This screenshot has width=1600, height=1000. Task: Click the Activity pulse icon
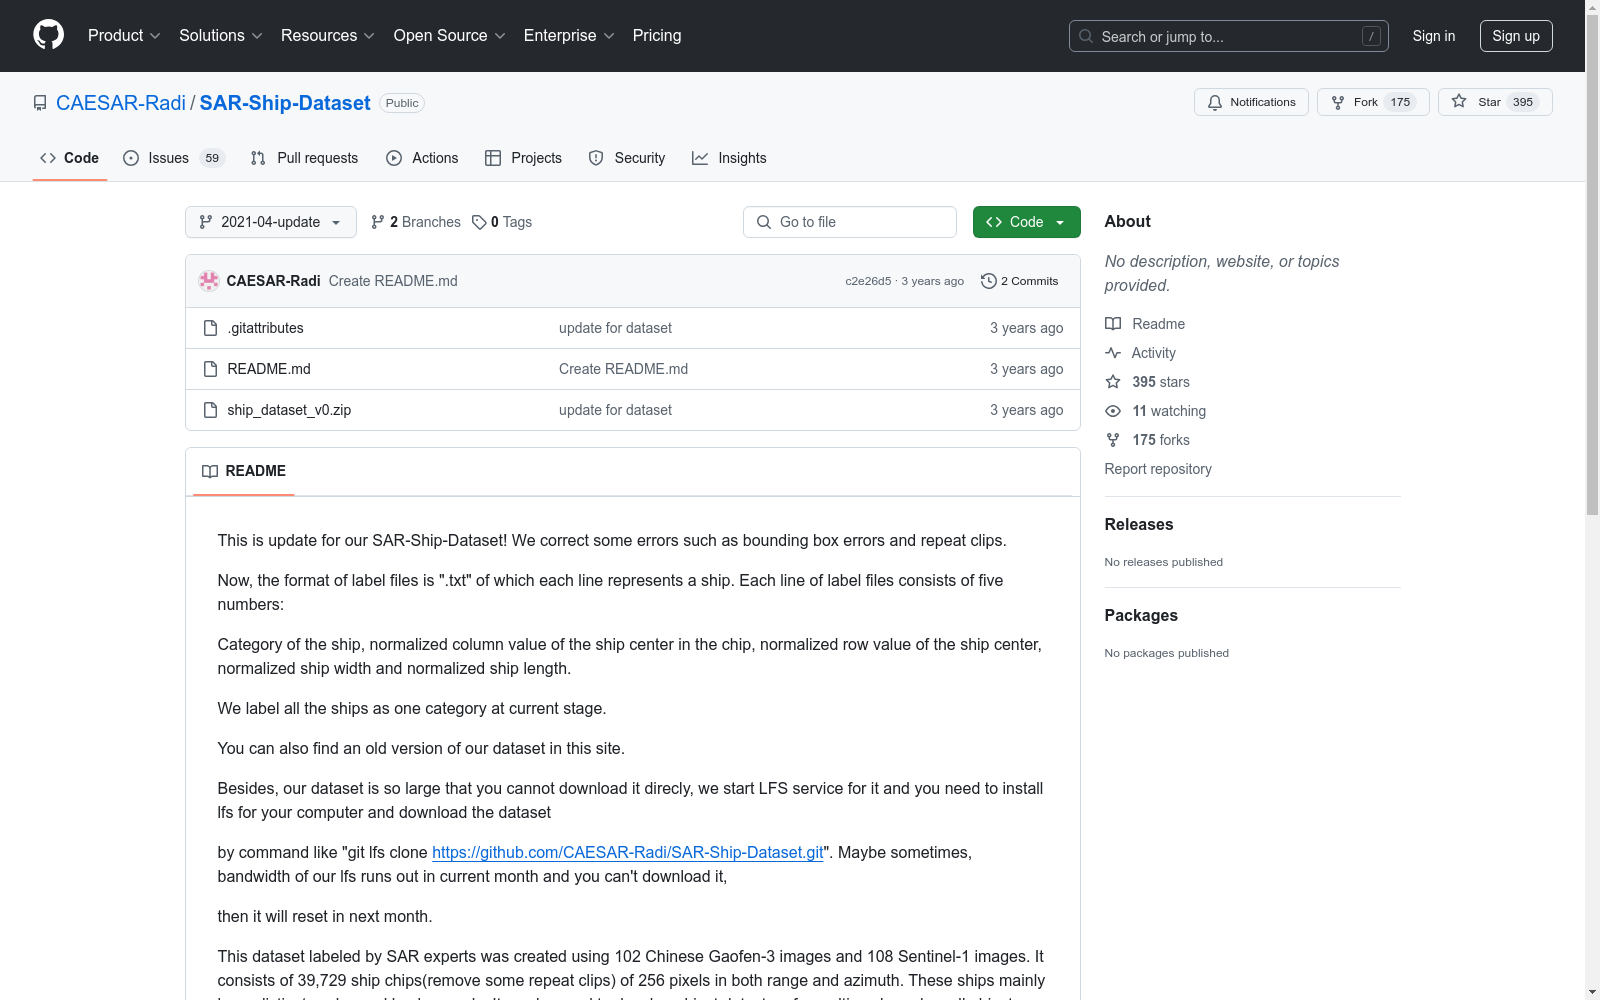pyautogui.click(x=1113, y=353)
